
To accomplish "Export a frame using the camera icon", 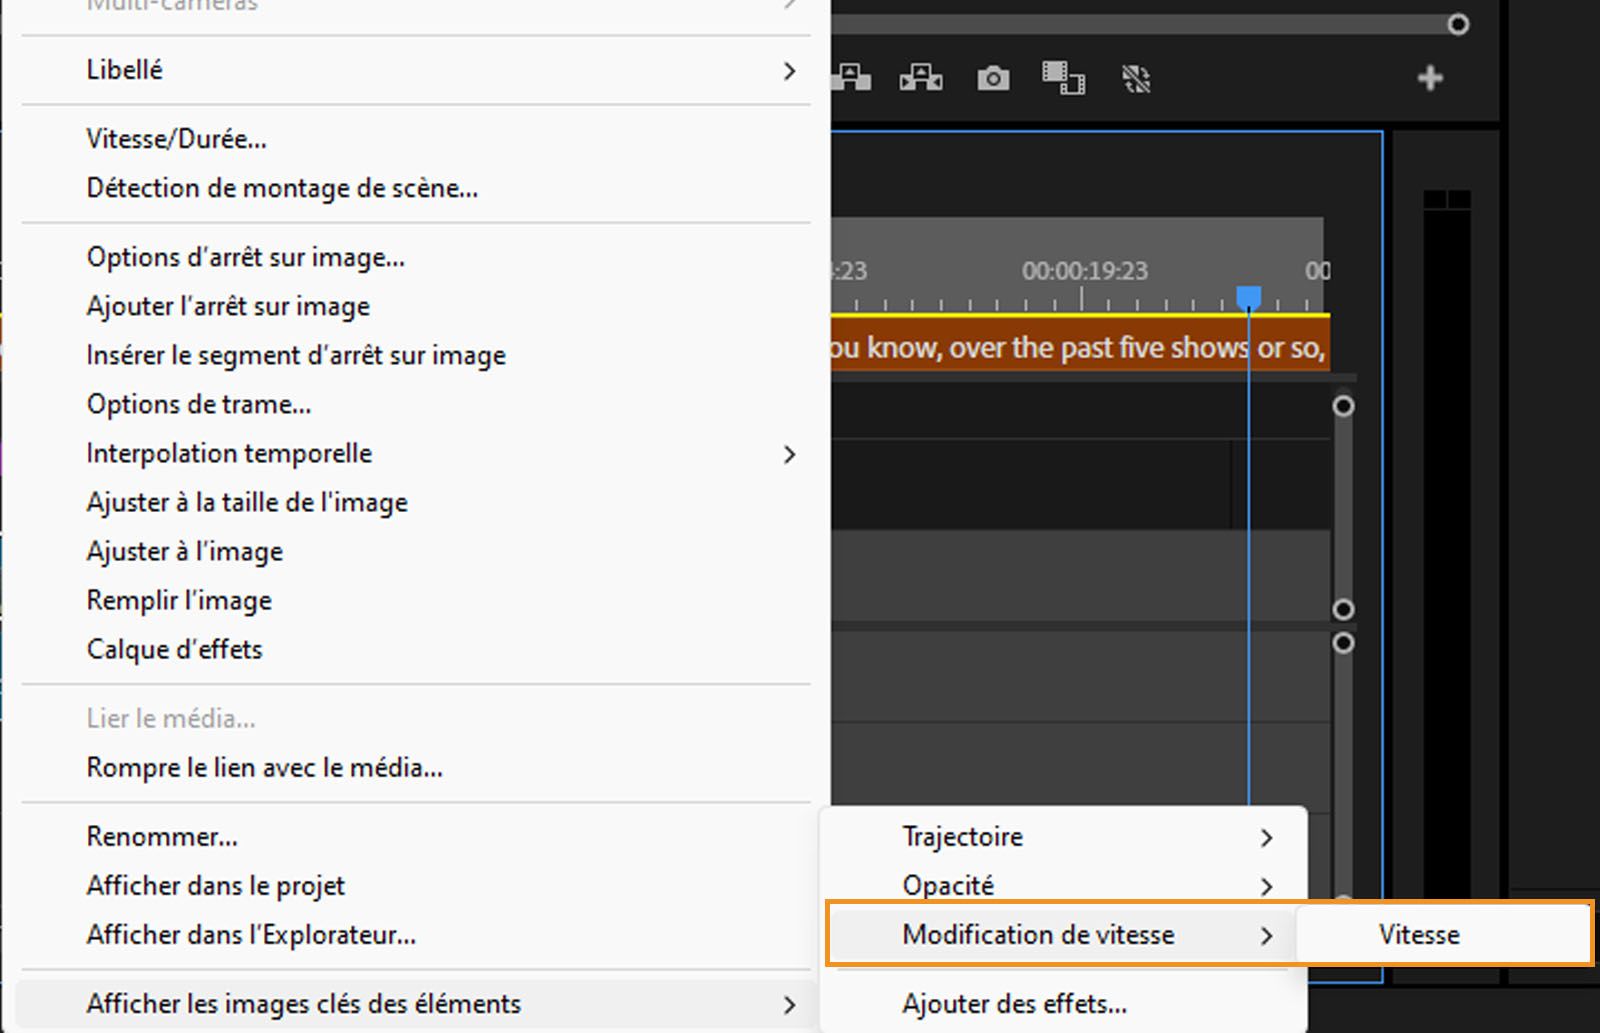I will tap(993, 78).
